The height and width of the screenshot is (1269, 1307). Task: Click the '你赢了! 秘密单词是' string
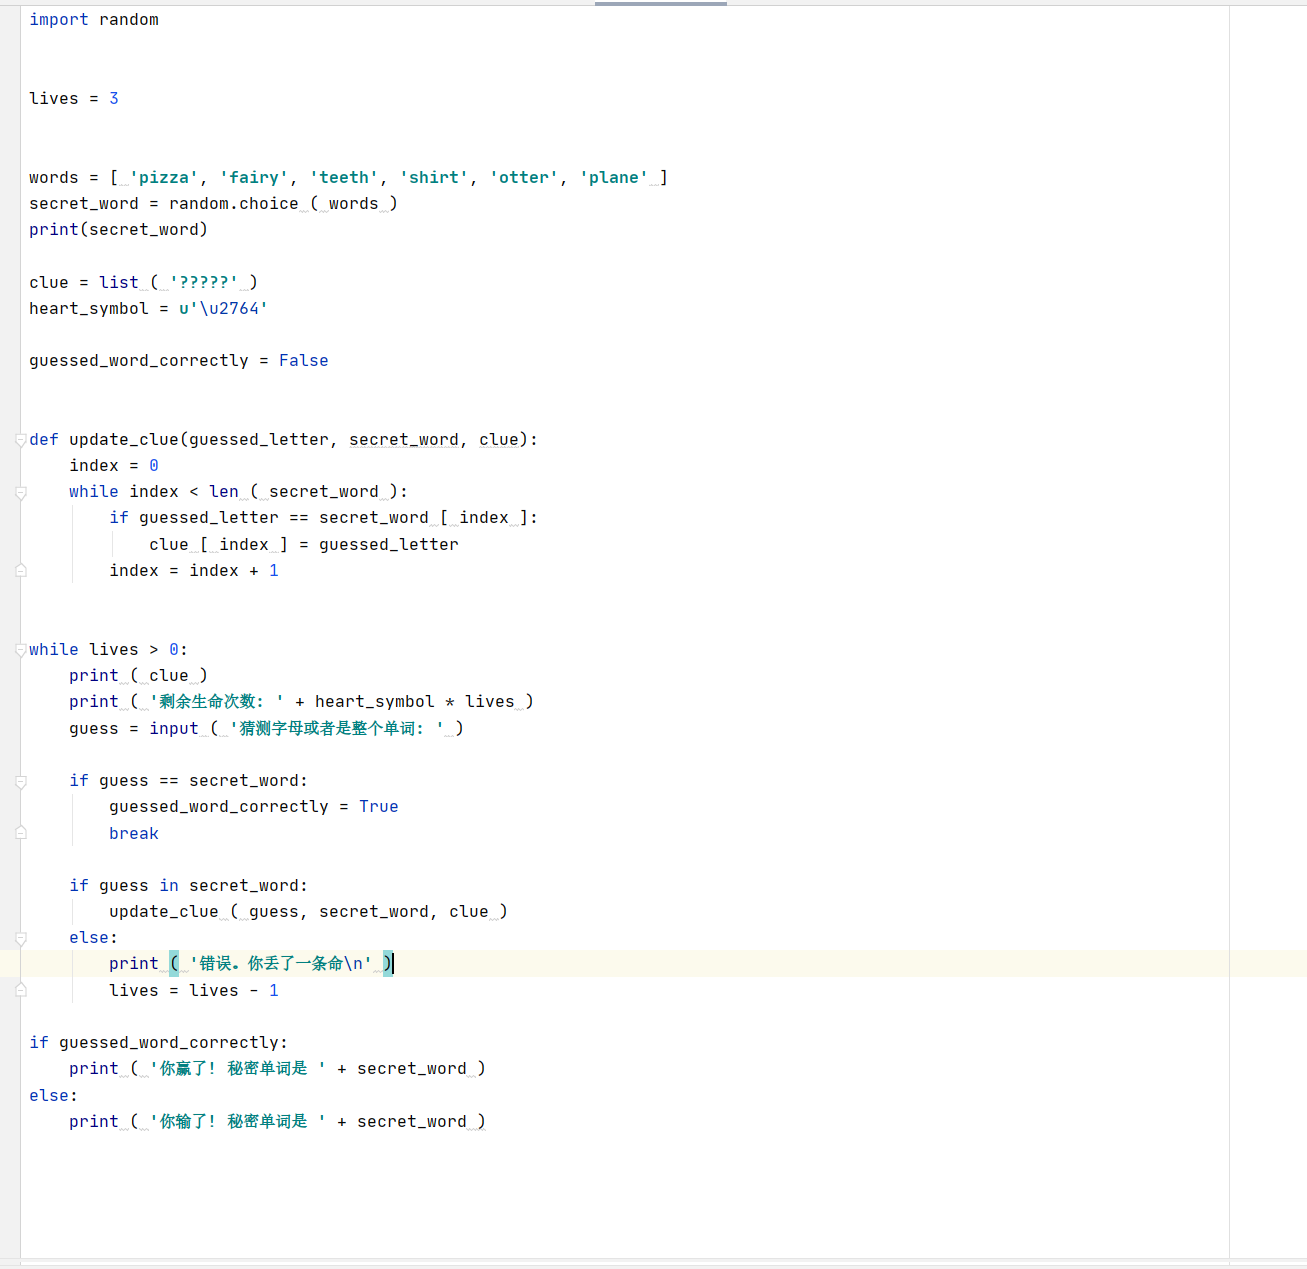(x=238, y=1068)
